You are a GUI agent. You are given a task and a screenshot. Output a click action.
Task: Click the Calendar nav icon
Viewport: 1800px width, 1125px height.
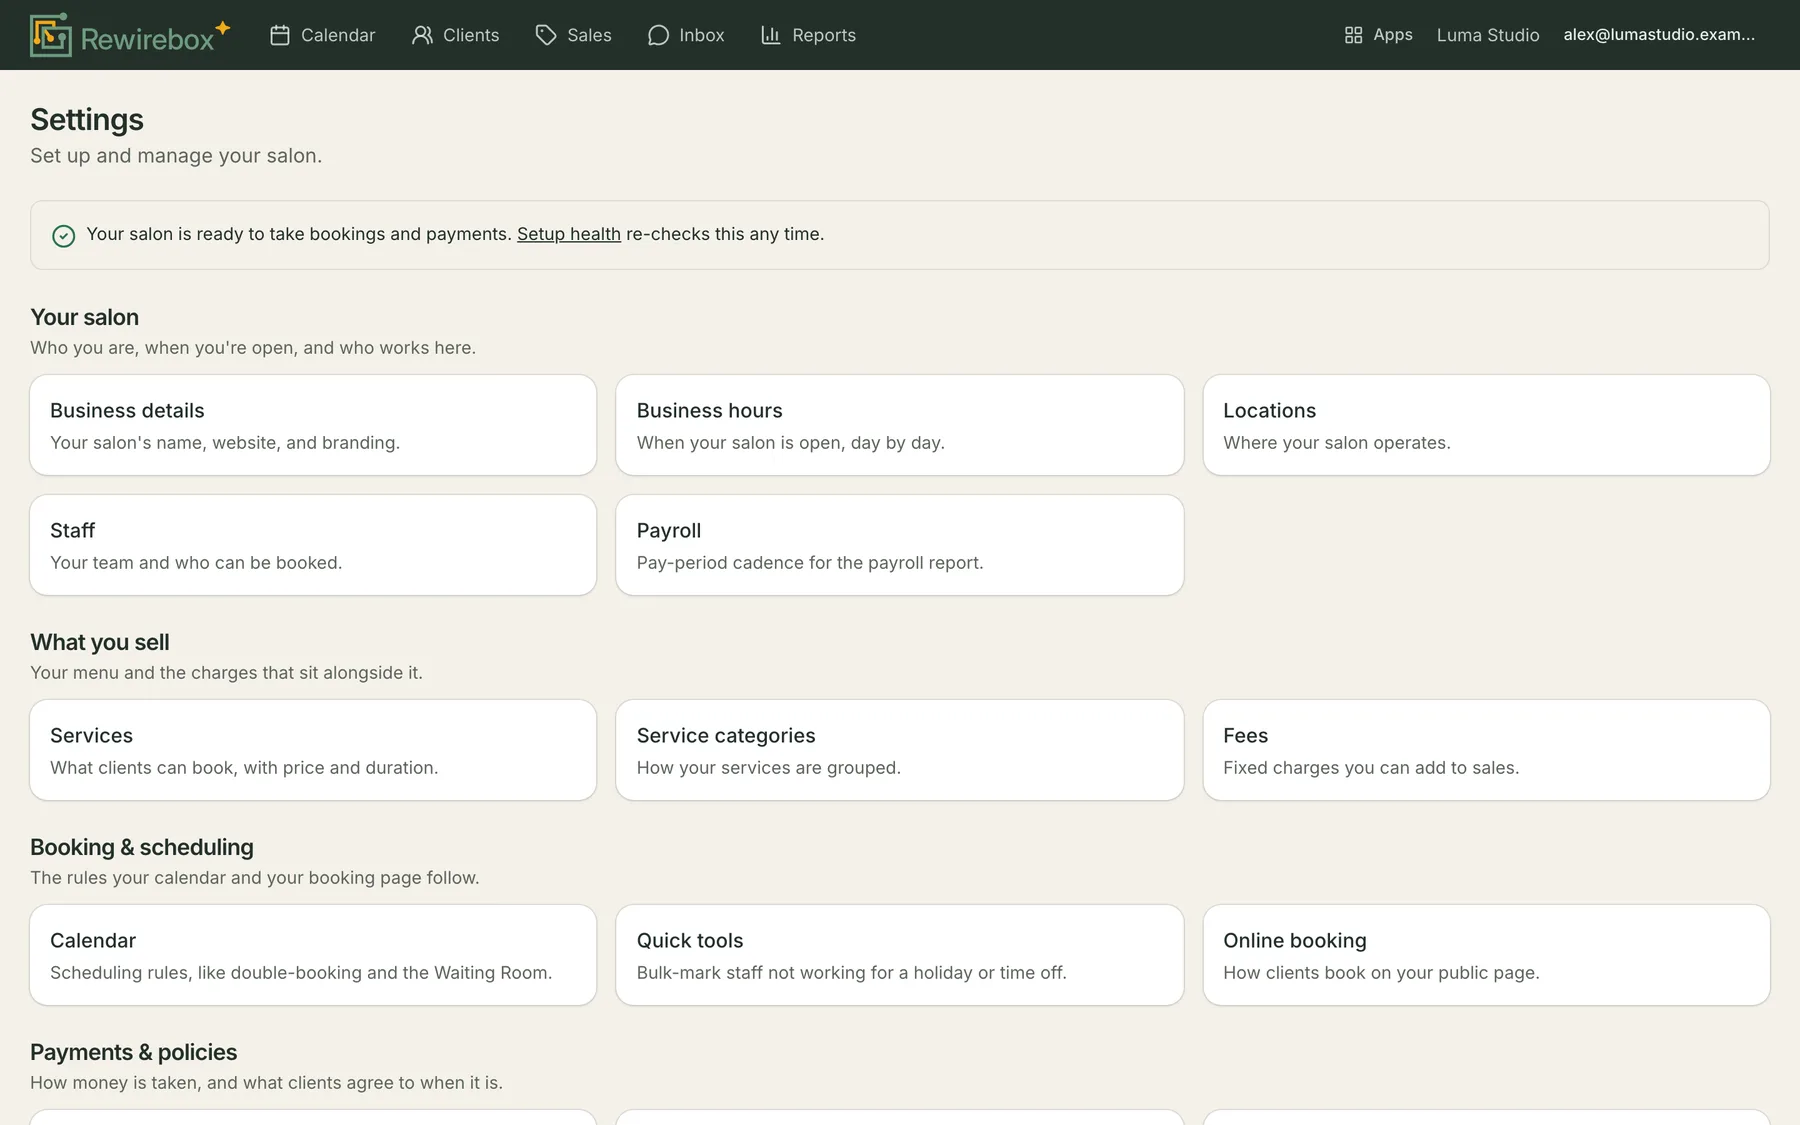(280, 35)
